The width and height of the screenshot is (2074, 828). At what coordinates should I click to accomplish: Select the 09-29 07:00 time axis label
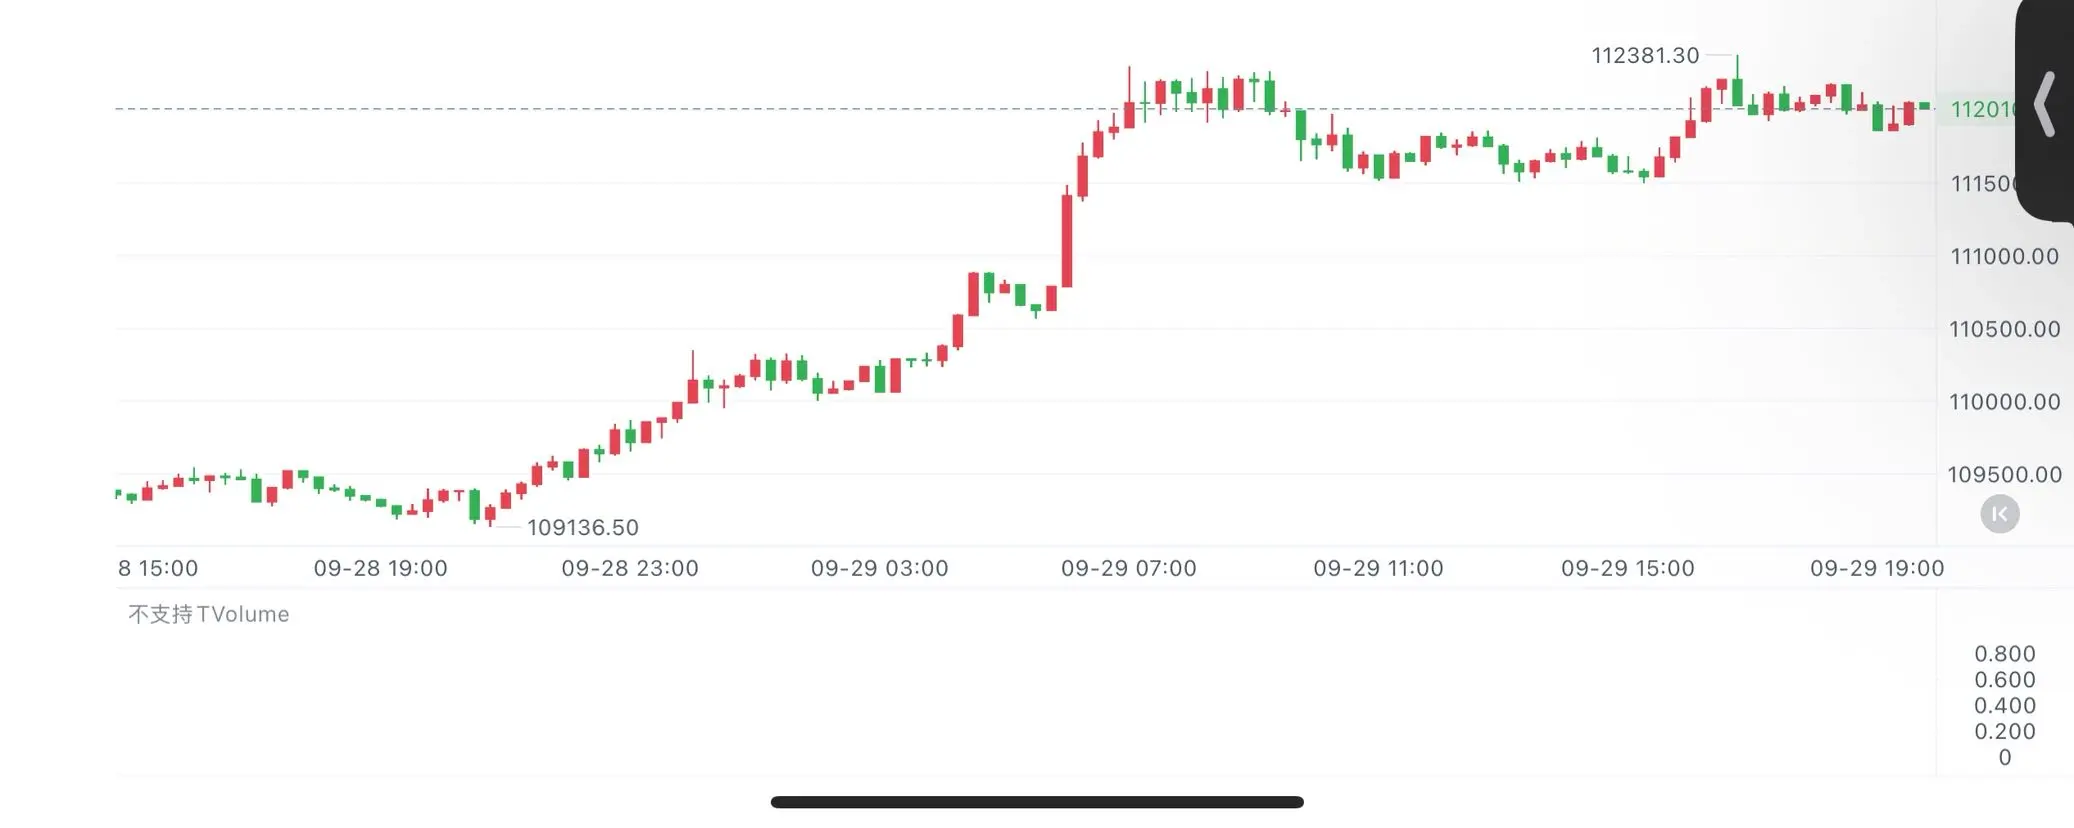click(1128, 568)
